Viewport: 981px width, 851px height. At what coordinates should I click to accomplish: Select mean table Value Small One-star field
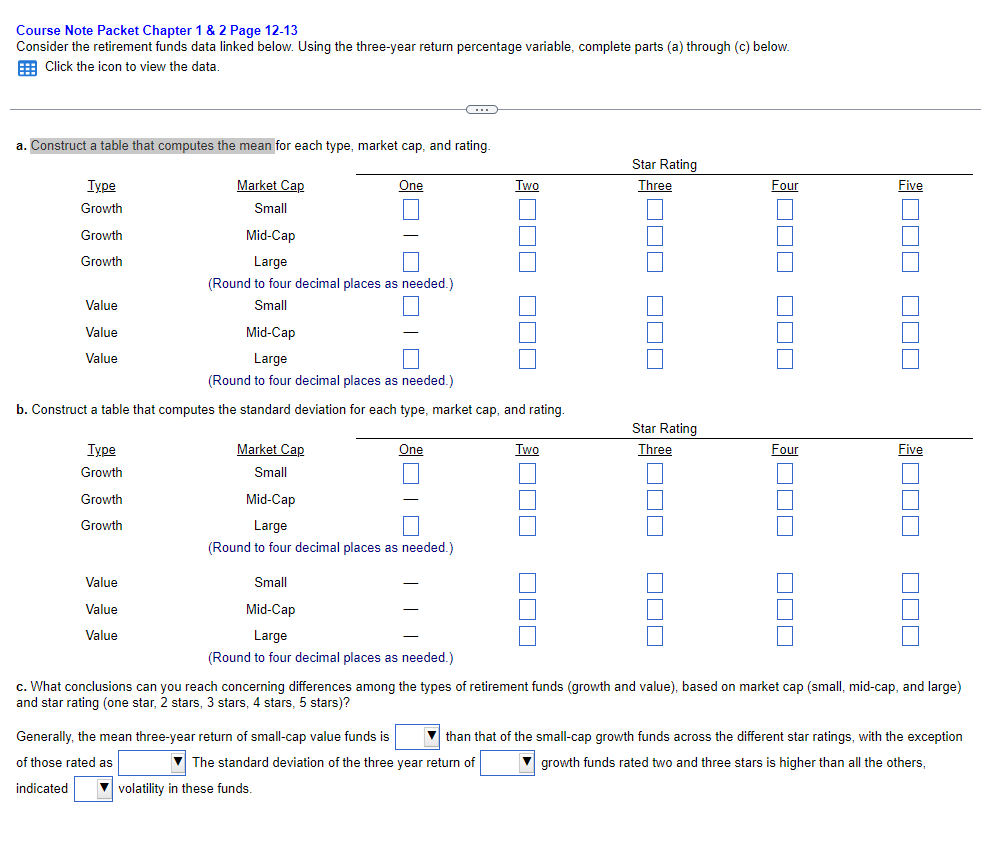pos(411,306)
